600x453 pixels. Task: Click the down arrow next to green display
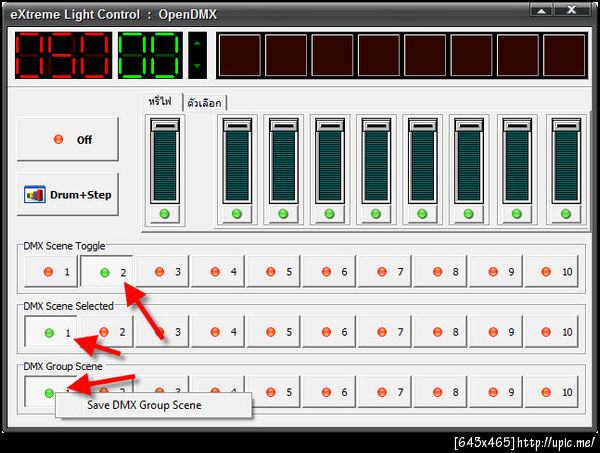pos(197,66)
